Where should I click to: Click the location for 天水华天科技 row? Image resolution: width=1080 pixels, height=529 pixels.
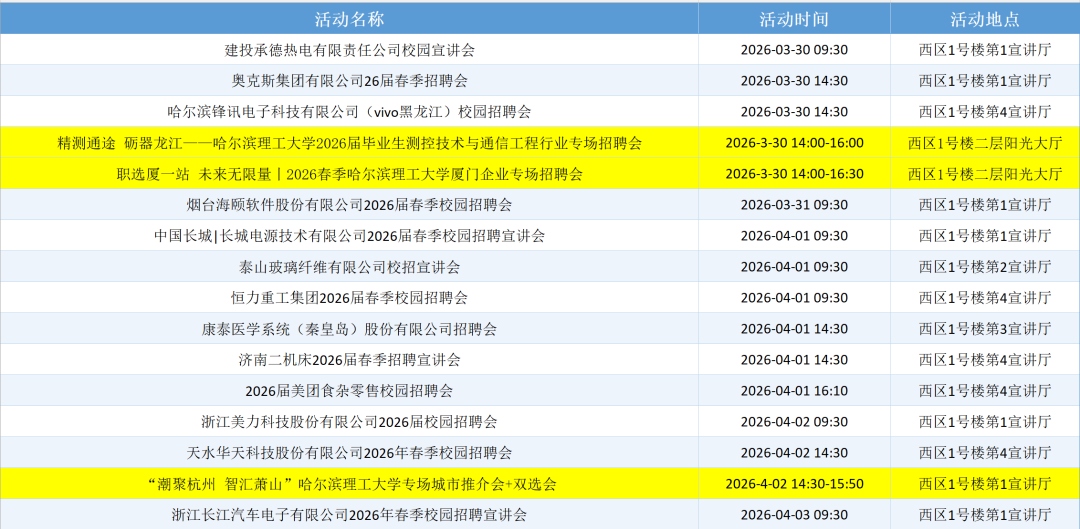tap(985, 453)
